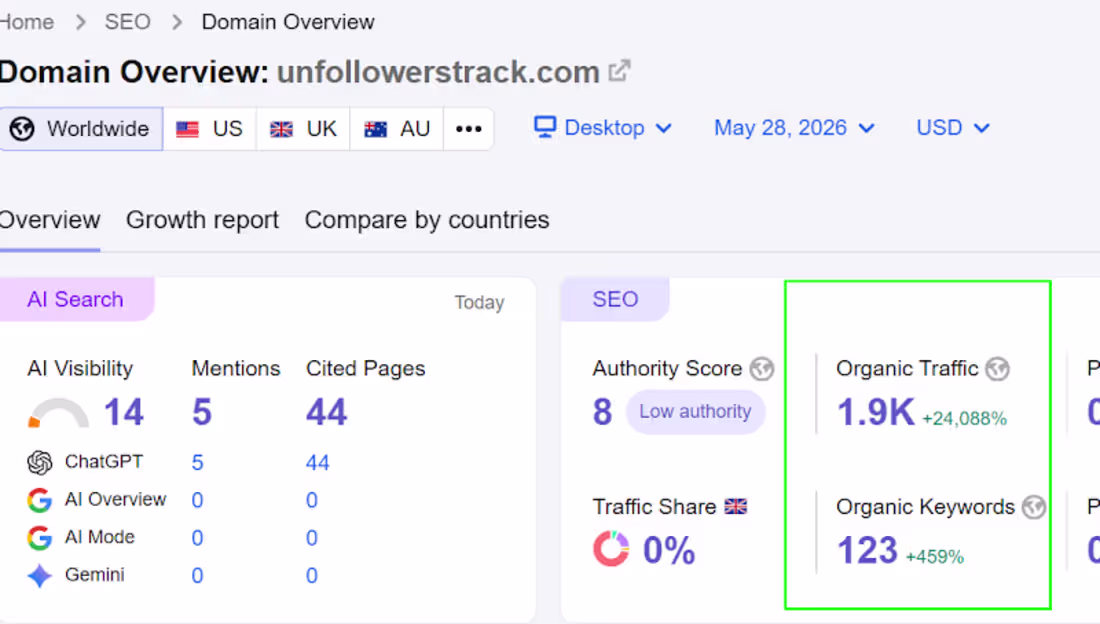Click globe icon next to Organic Keywords

tap(1034, 507)
